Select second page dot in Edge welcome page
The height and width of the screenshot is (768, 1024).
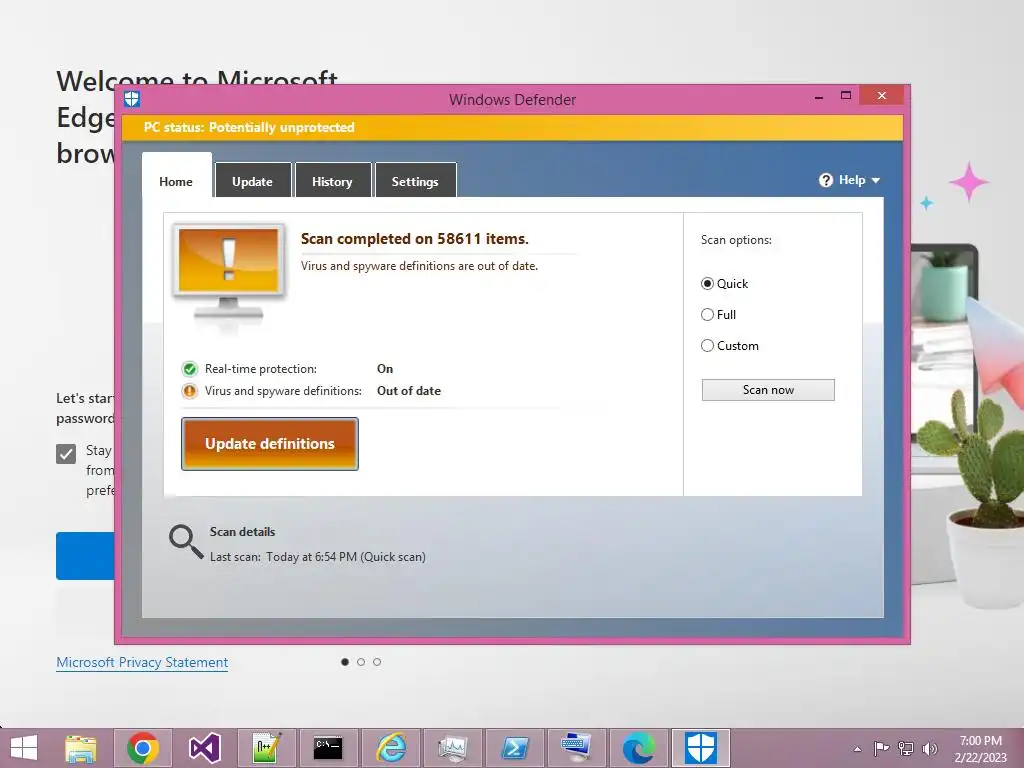[x=361, y=662]
